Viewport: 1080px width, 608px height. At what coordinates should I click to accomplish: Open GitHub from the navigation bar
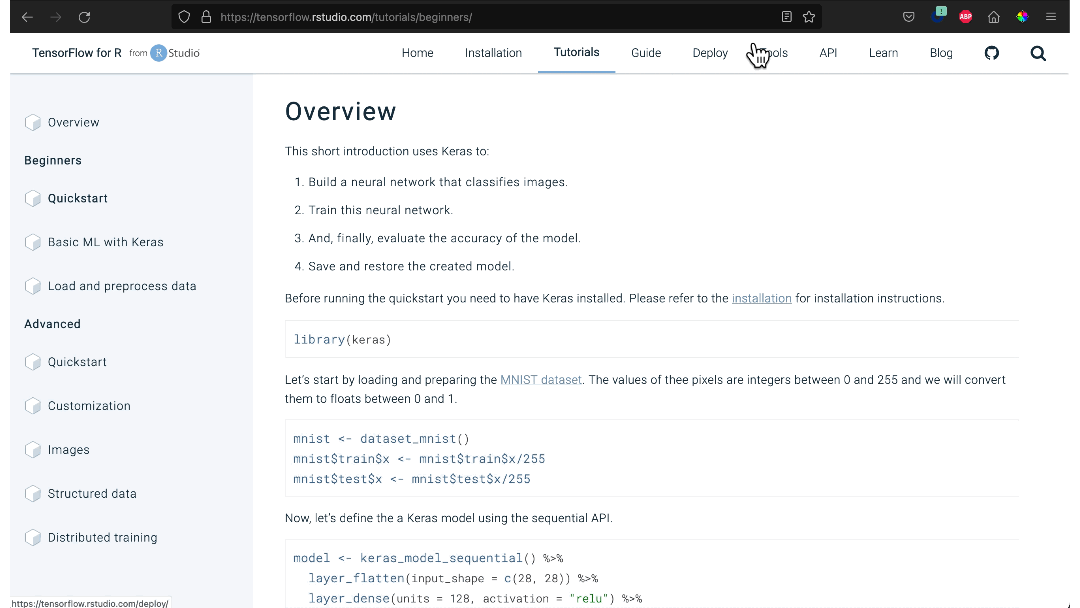pyautogui.click(x=991, y=53)
